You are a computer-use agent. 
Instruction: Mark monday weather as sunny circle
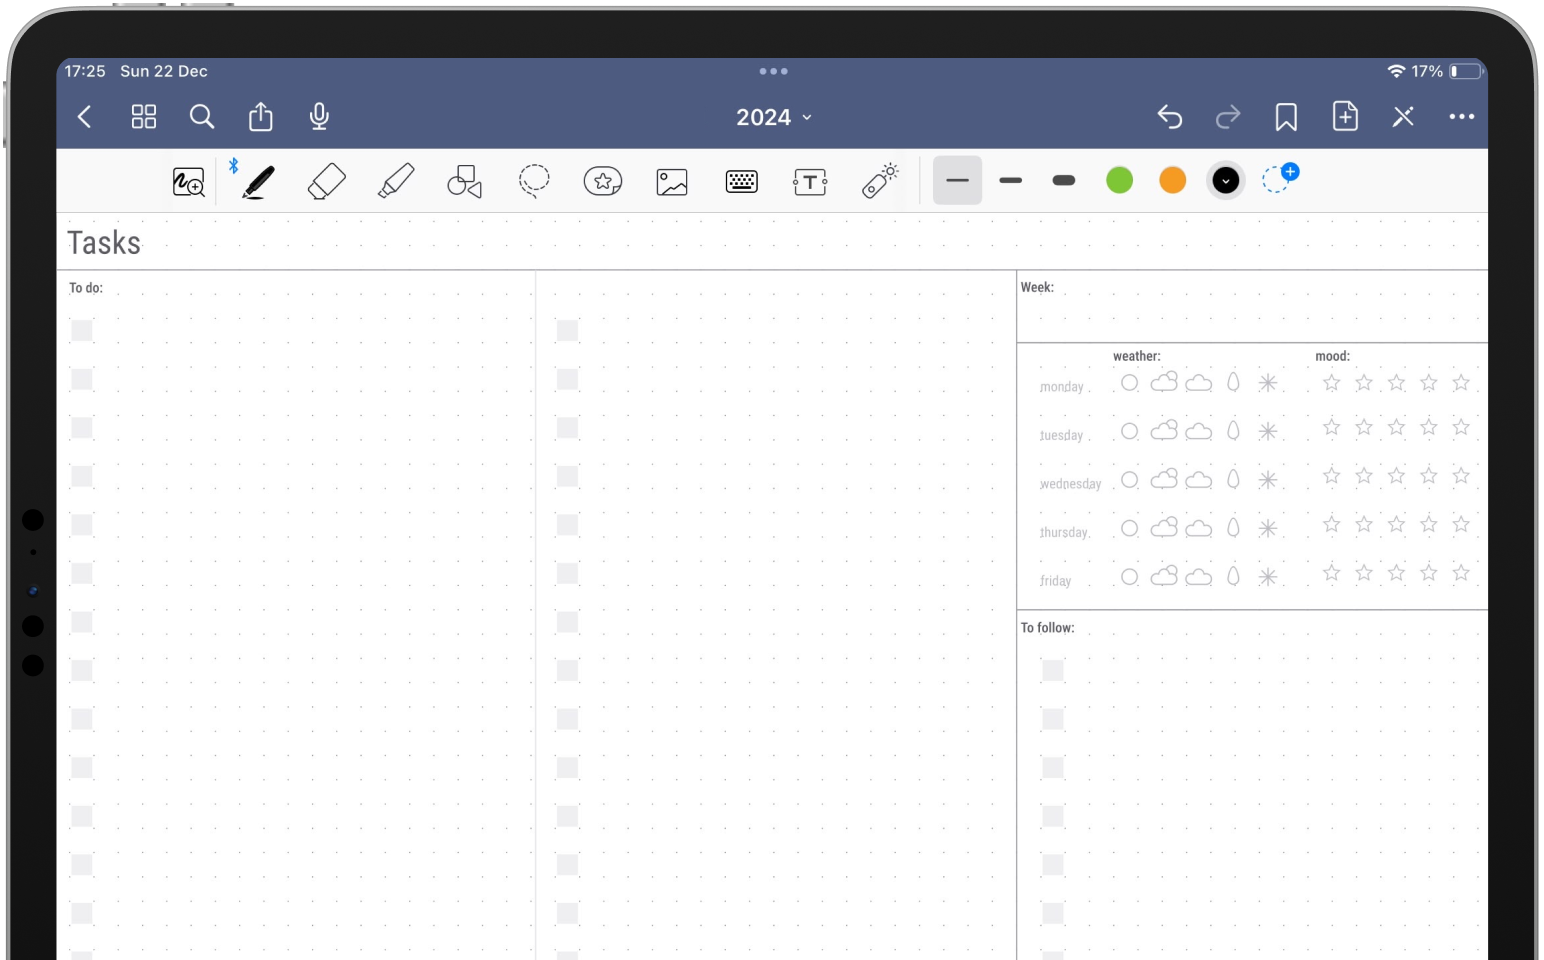point(1130,383)
